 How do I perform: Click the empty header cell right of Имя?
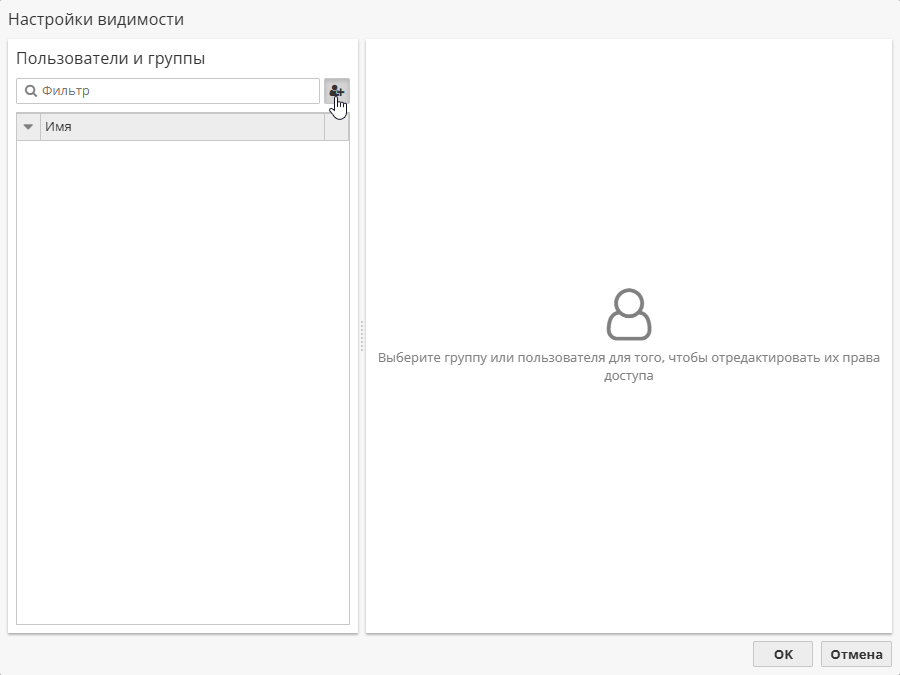(x=337, y=127)
